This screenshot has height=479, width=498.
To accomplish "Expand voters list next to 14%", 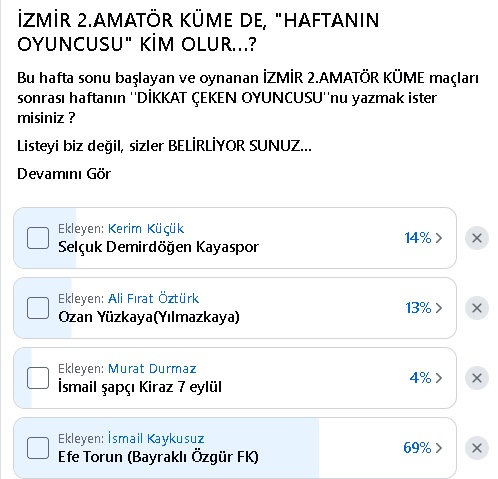I will click(x=439, y=238).
